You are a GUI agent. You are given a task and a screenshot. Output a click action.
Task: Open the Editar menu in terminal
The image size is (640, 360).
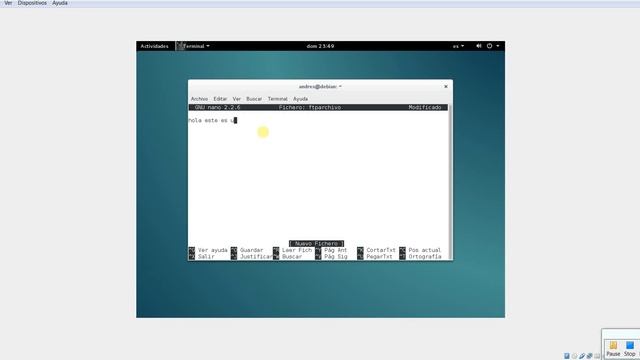click(x=220, y=99)
